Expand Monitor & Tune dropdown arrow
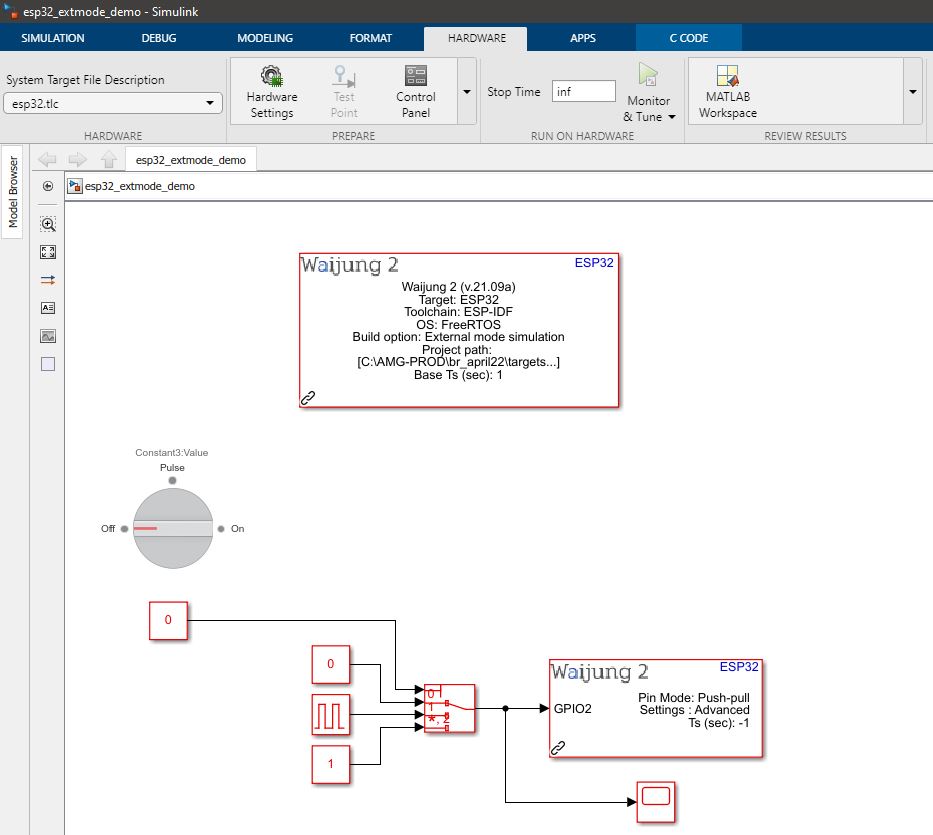This screenshot has height=835, width=933. (x=672, y=117)
